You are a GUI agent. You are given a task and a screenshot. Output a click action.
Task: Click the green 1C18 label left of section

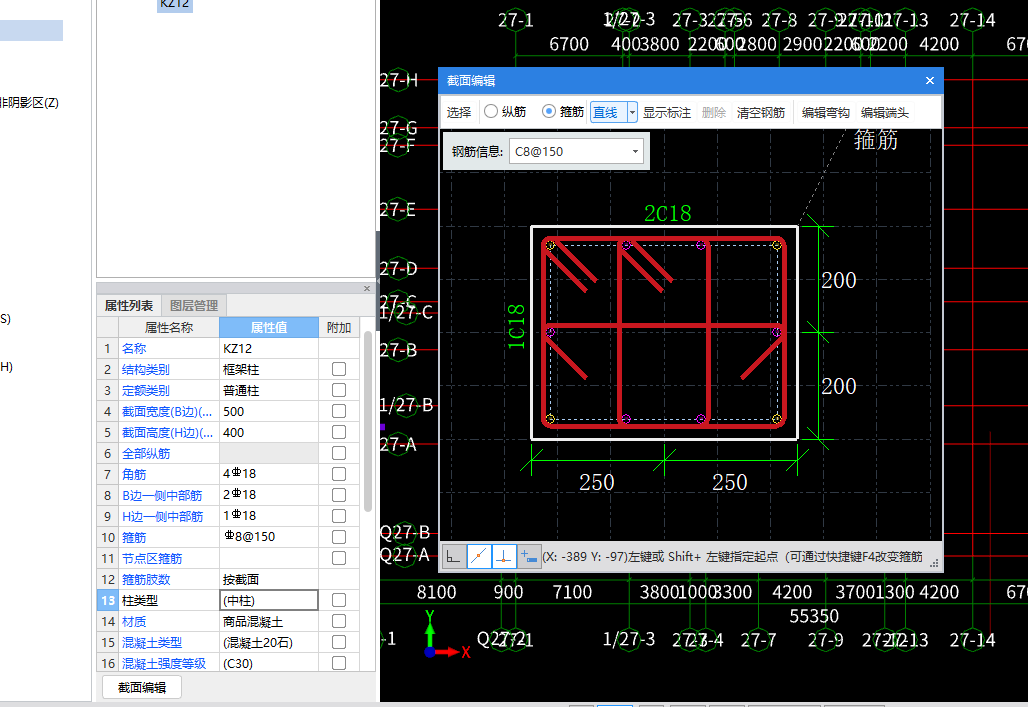(x=516, y=326)
